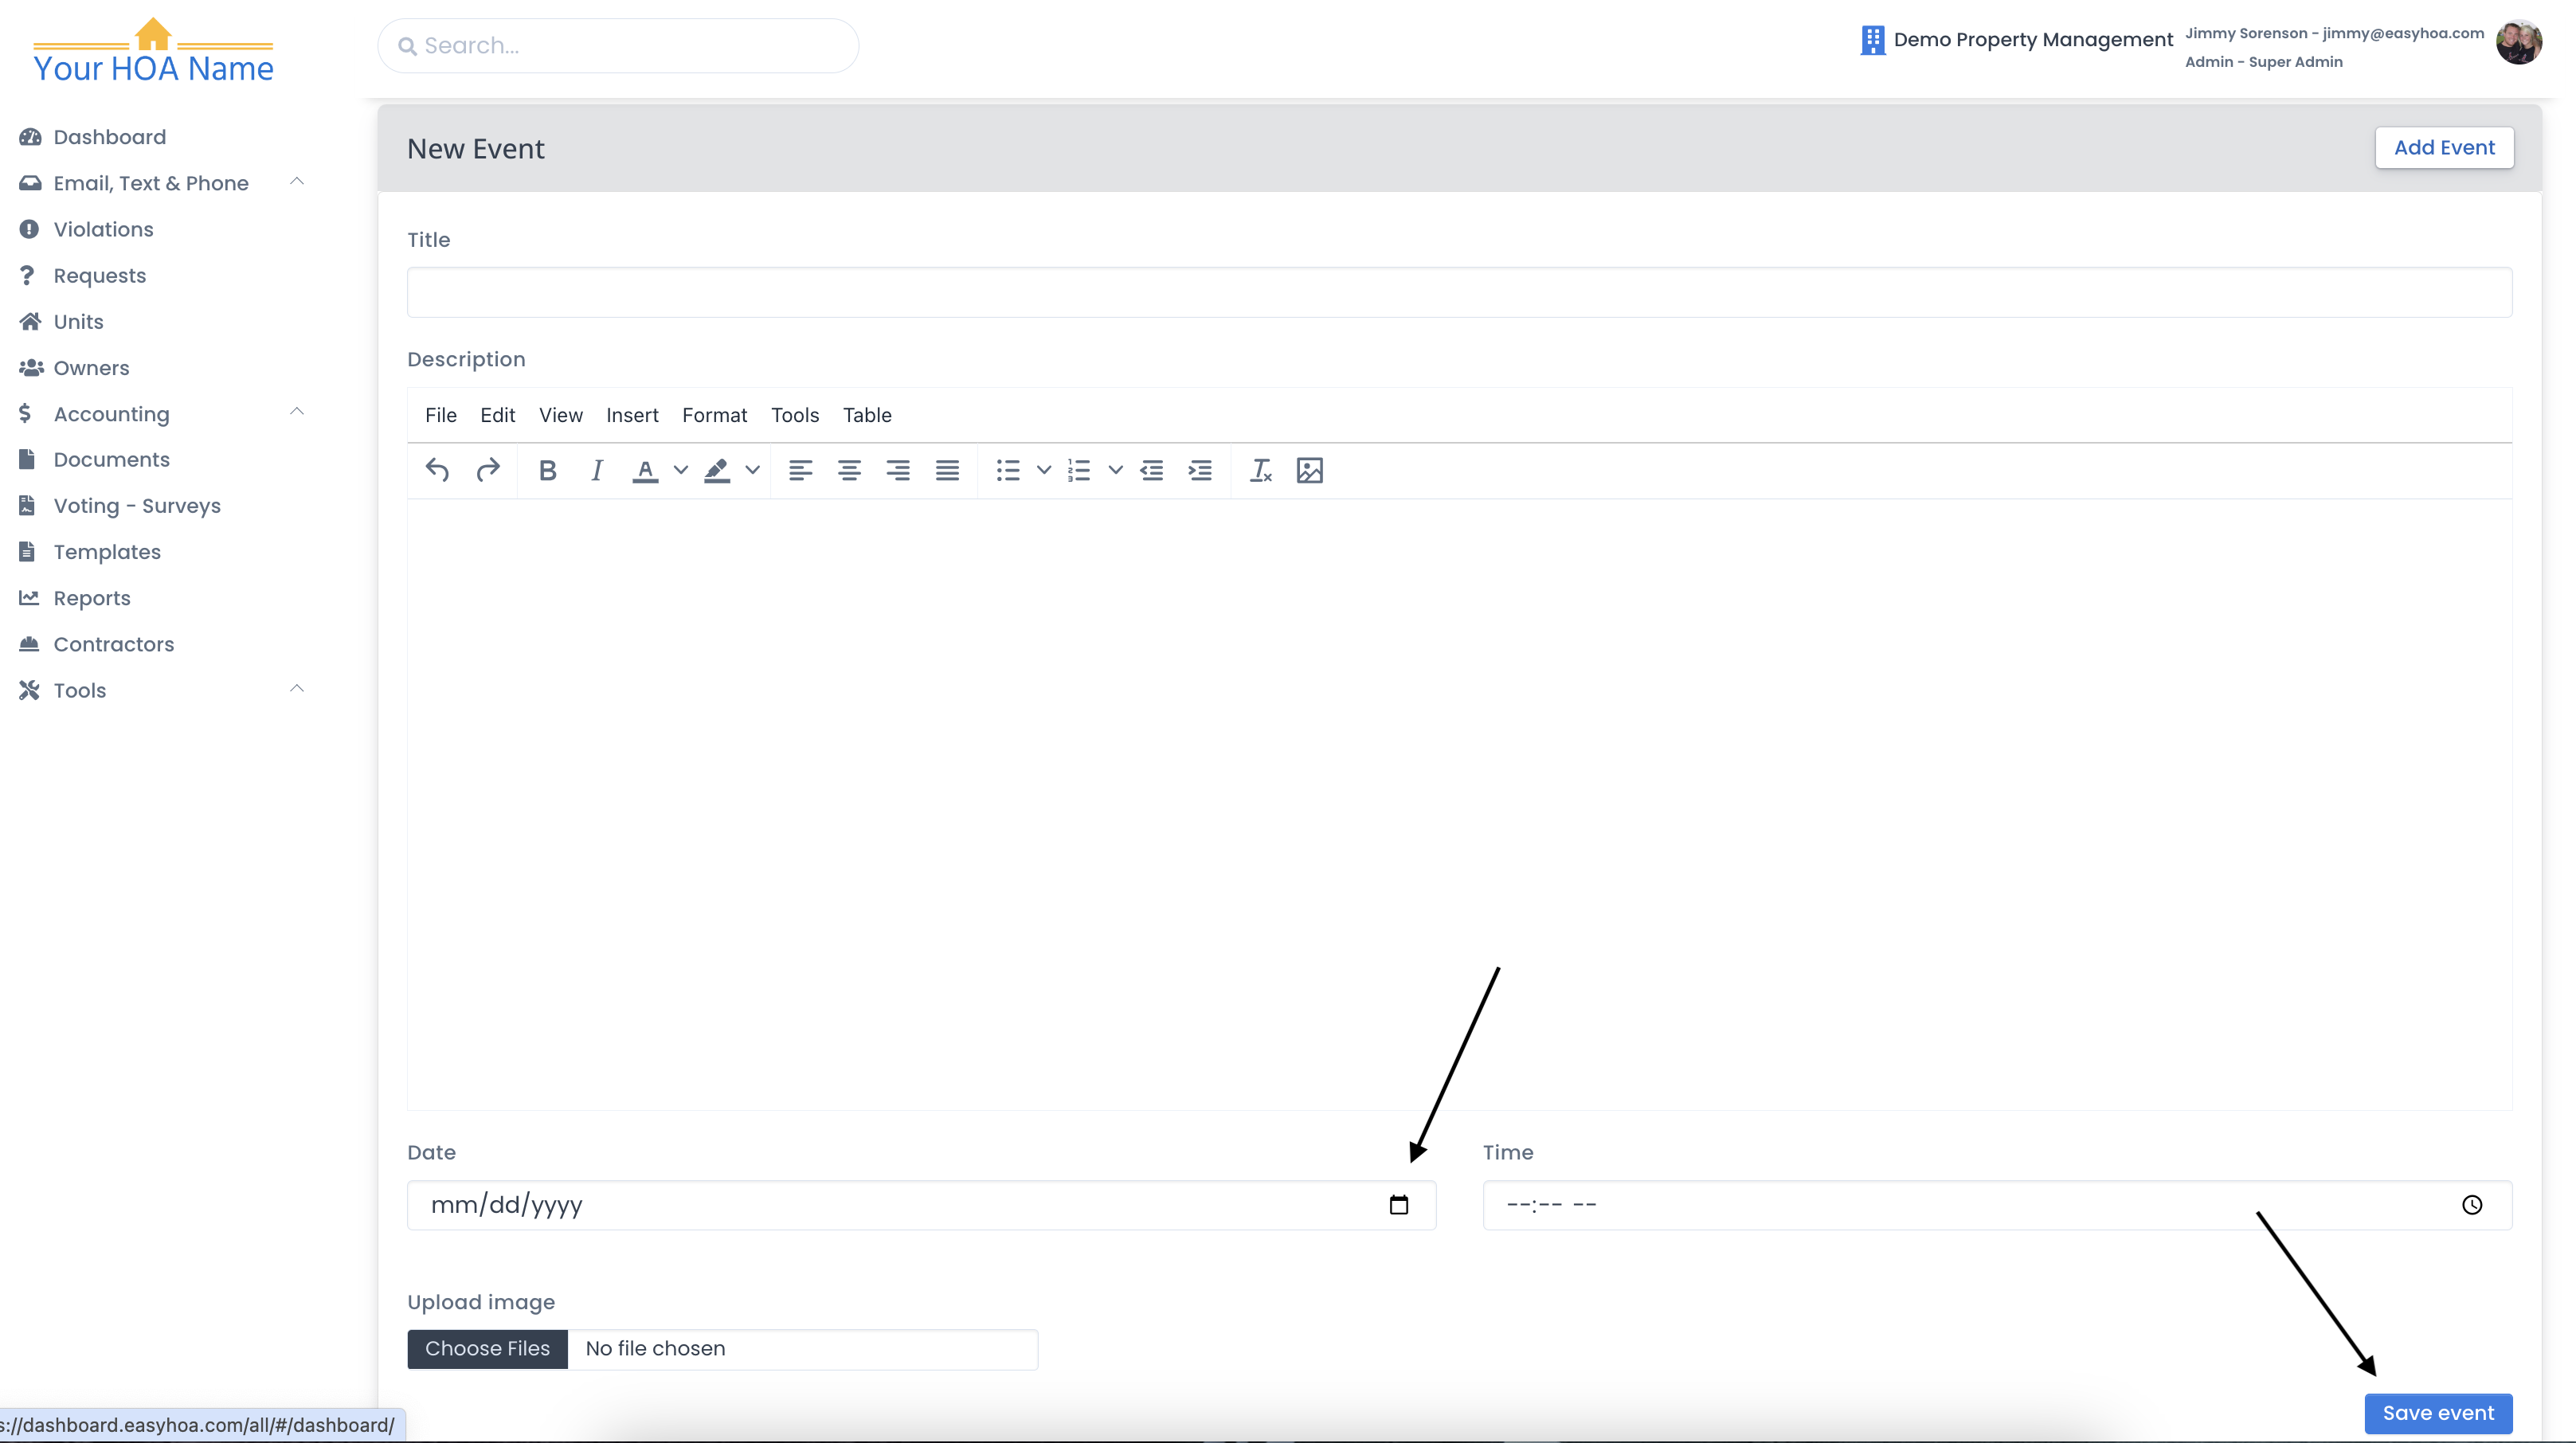
Task: Apply background highlight color icon
Action: [x=717, y=470]
